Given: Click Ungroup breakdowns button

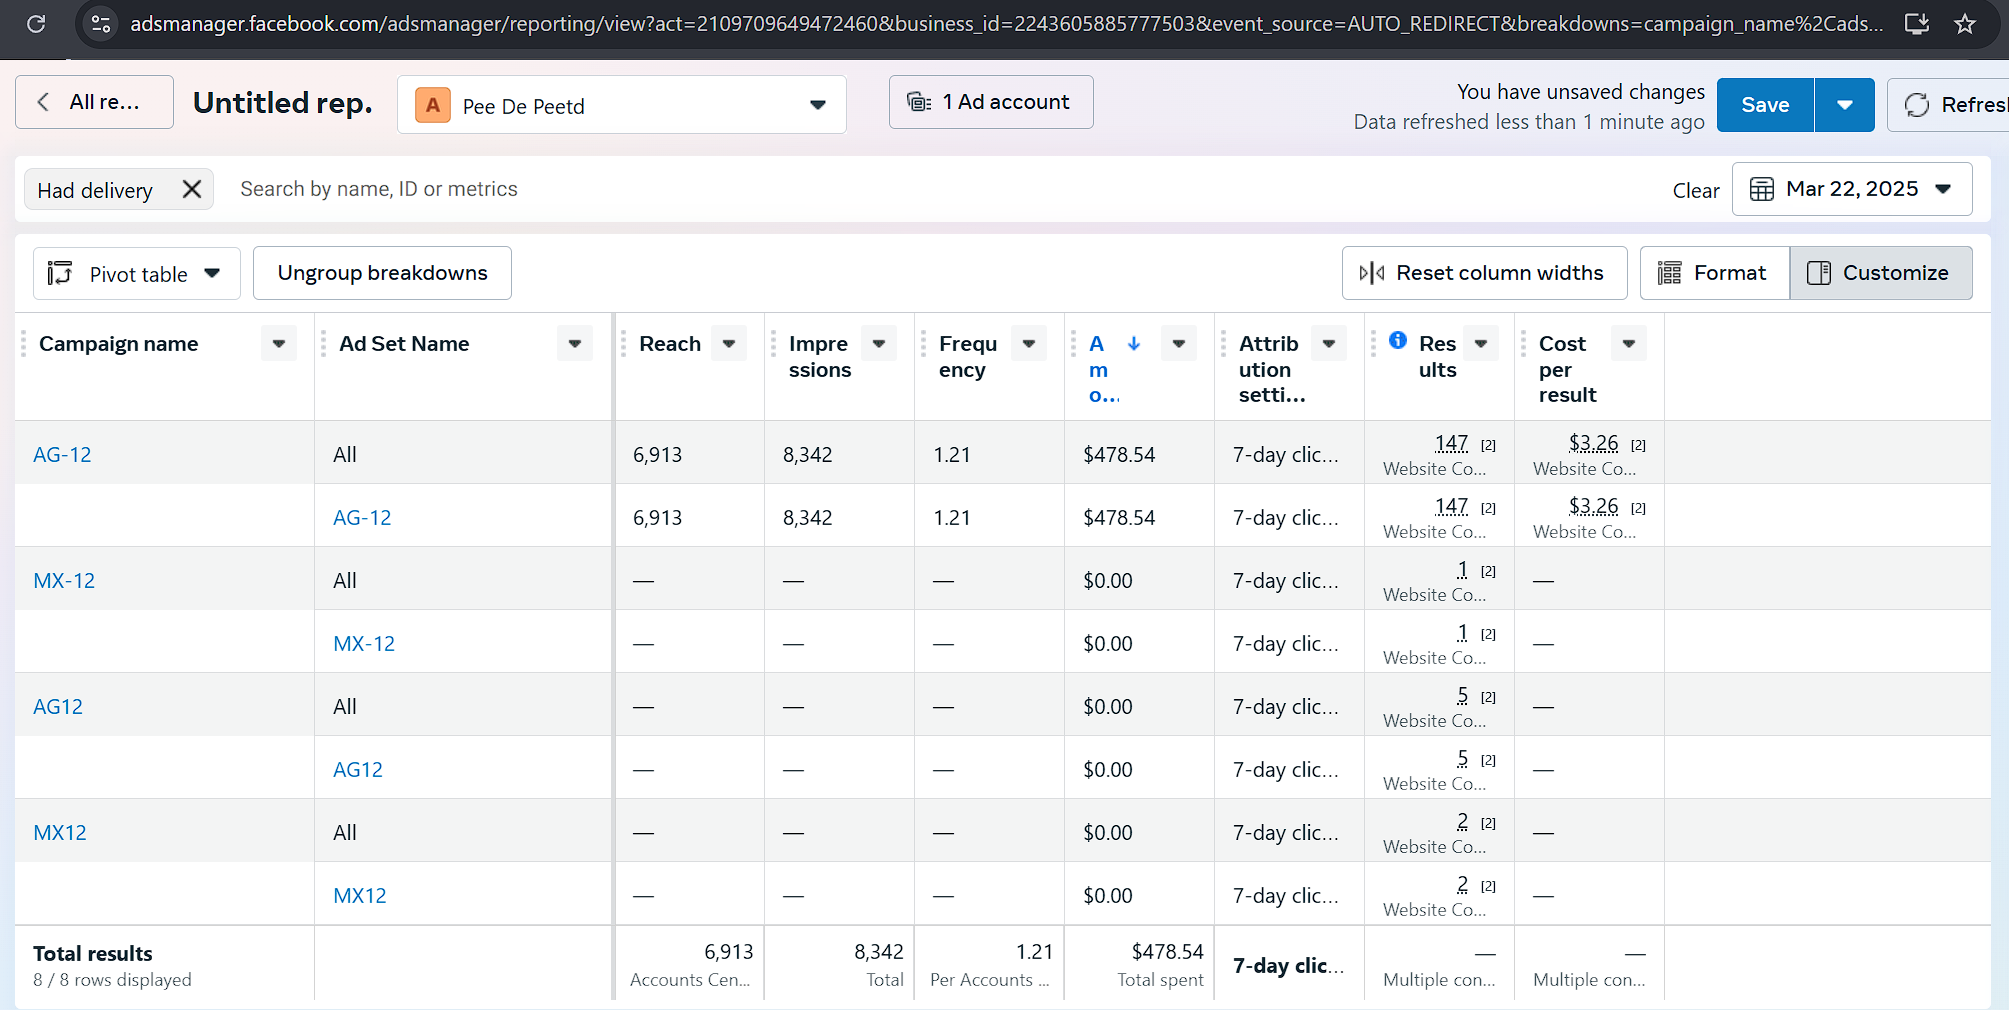Looking at the screenshot, I should coord(382,273).
